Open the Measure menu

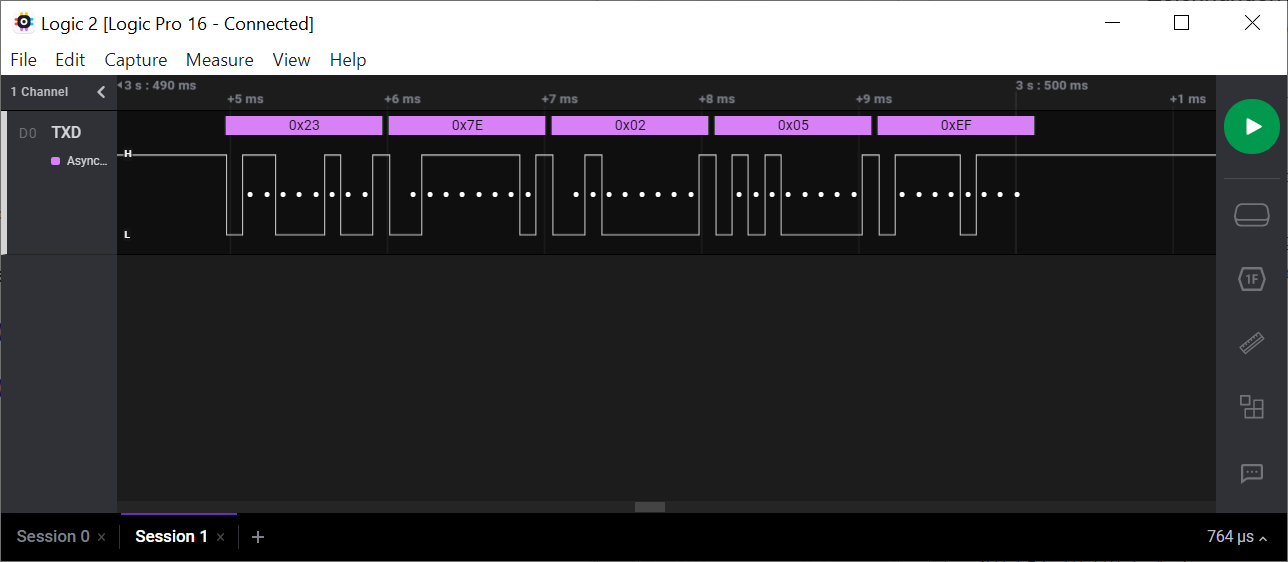220,60
